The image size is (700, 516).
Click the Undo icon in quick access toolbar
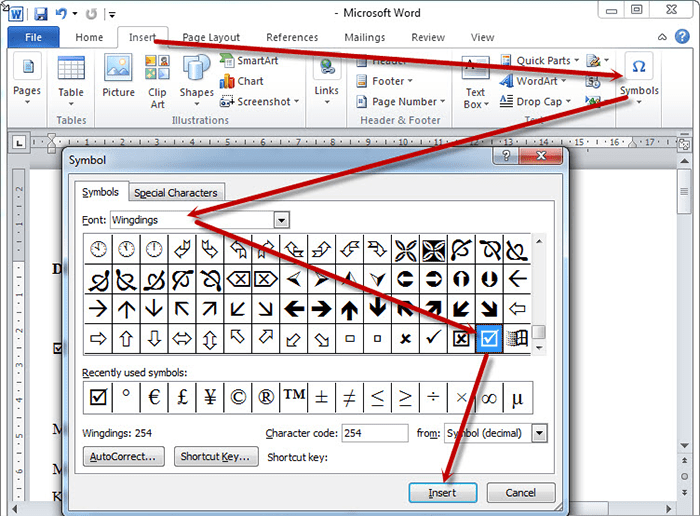(x=61, y=14)
